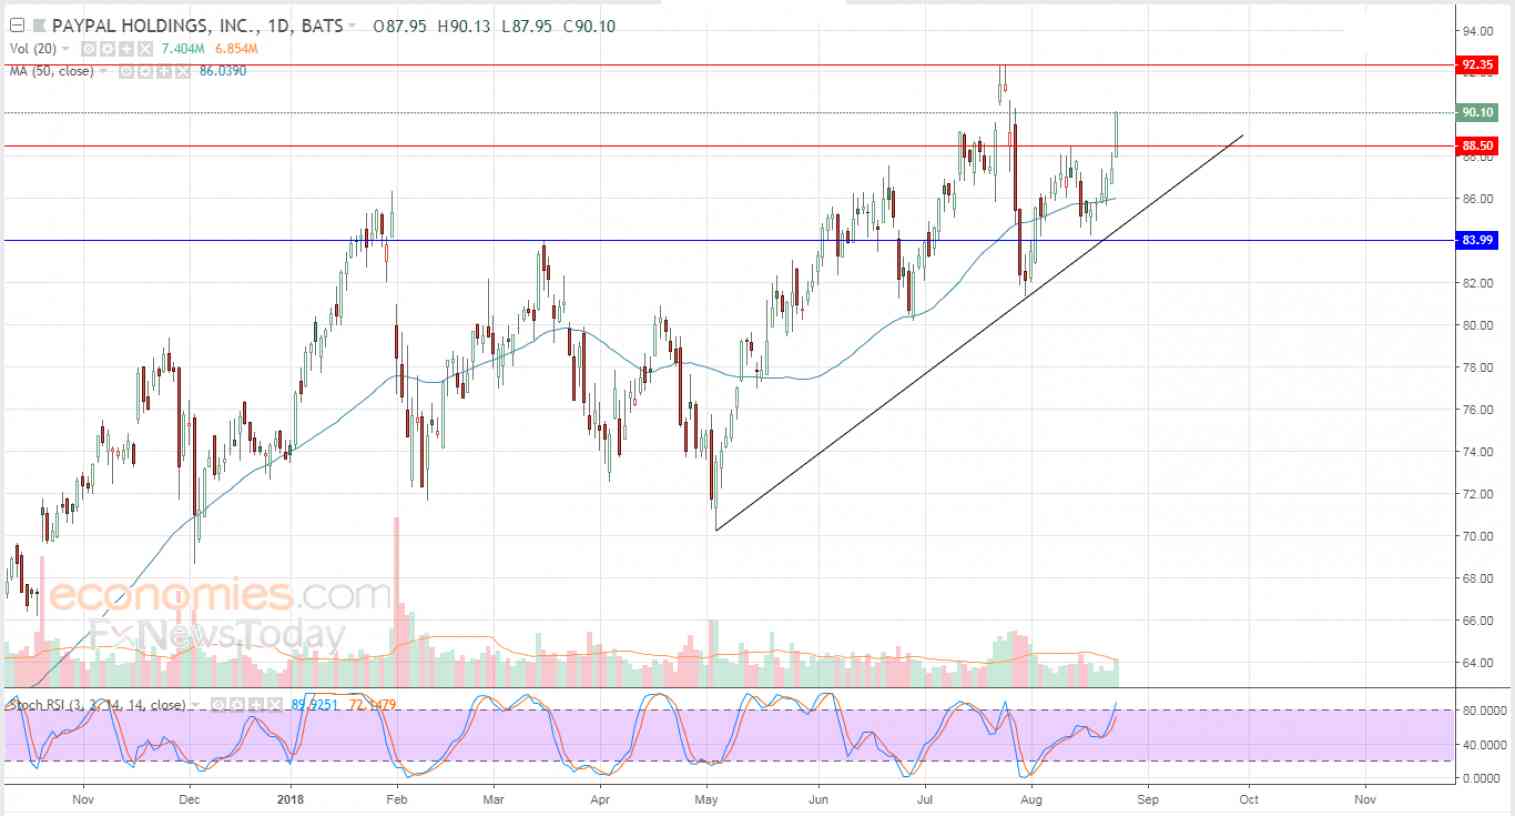Select the black ascending trend line
Screen dimensions: 1515x816
[980, 332]
